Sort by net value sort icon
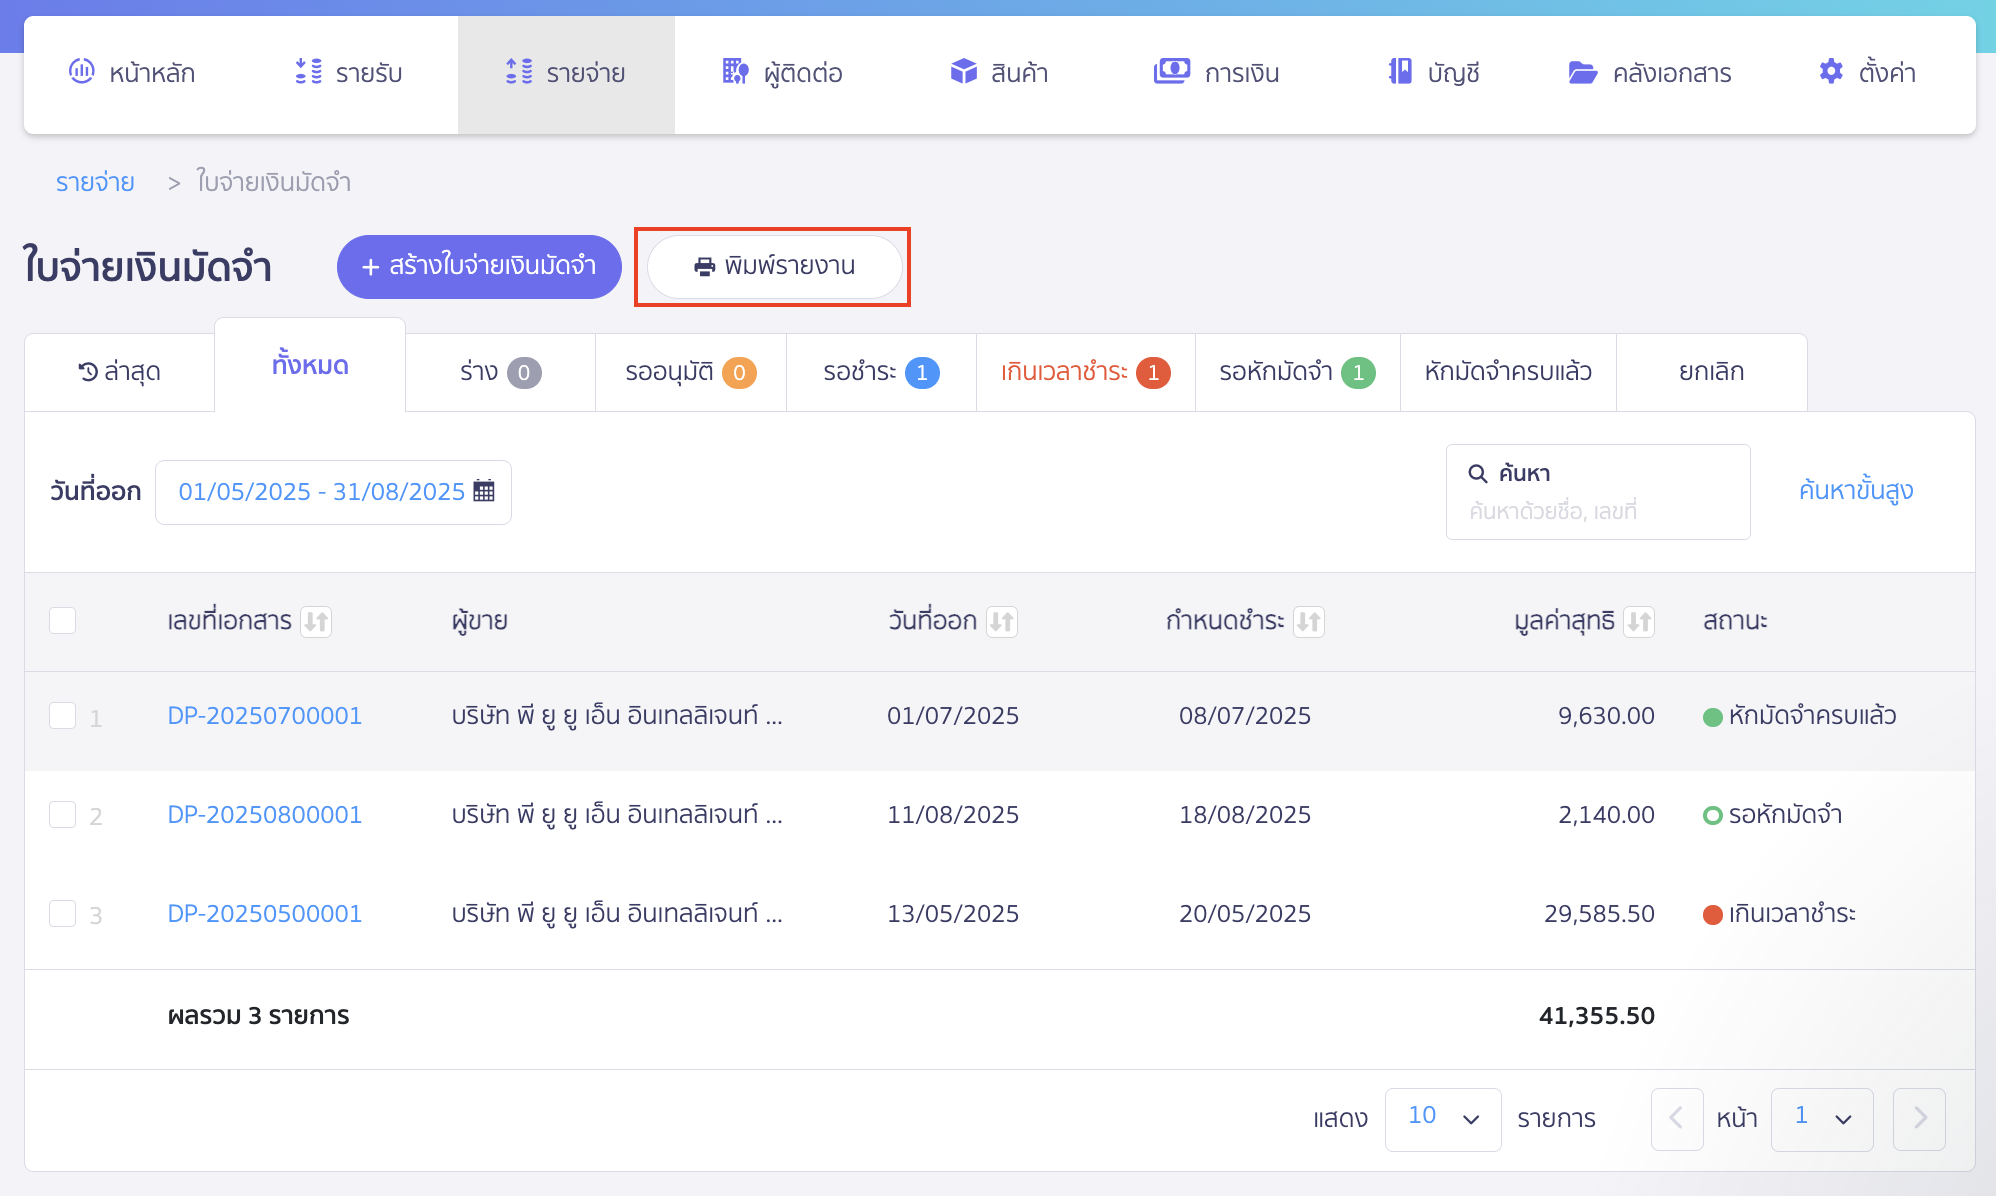1996x1196 pixels. [x=1638, y=621]
